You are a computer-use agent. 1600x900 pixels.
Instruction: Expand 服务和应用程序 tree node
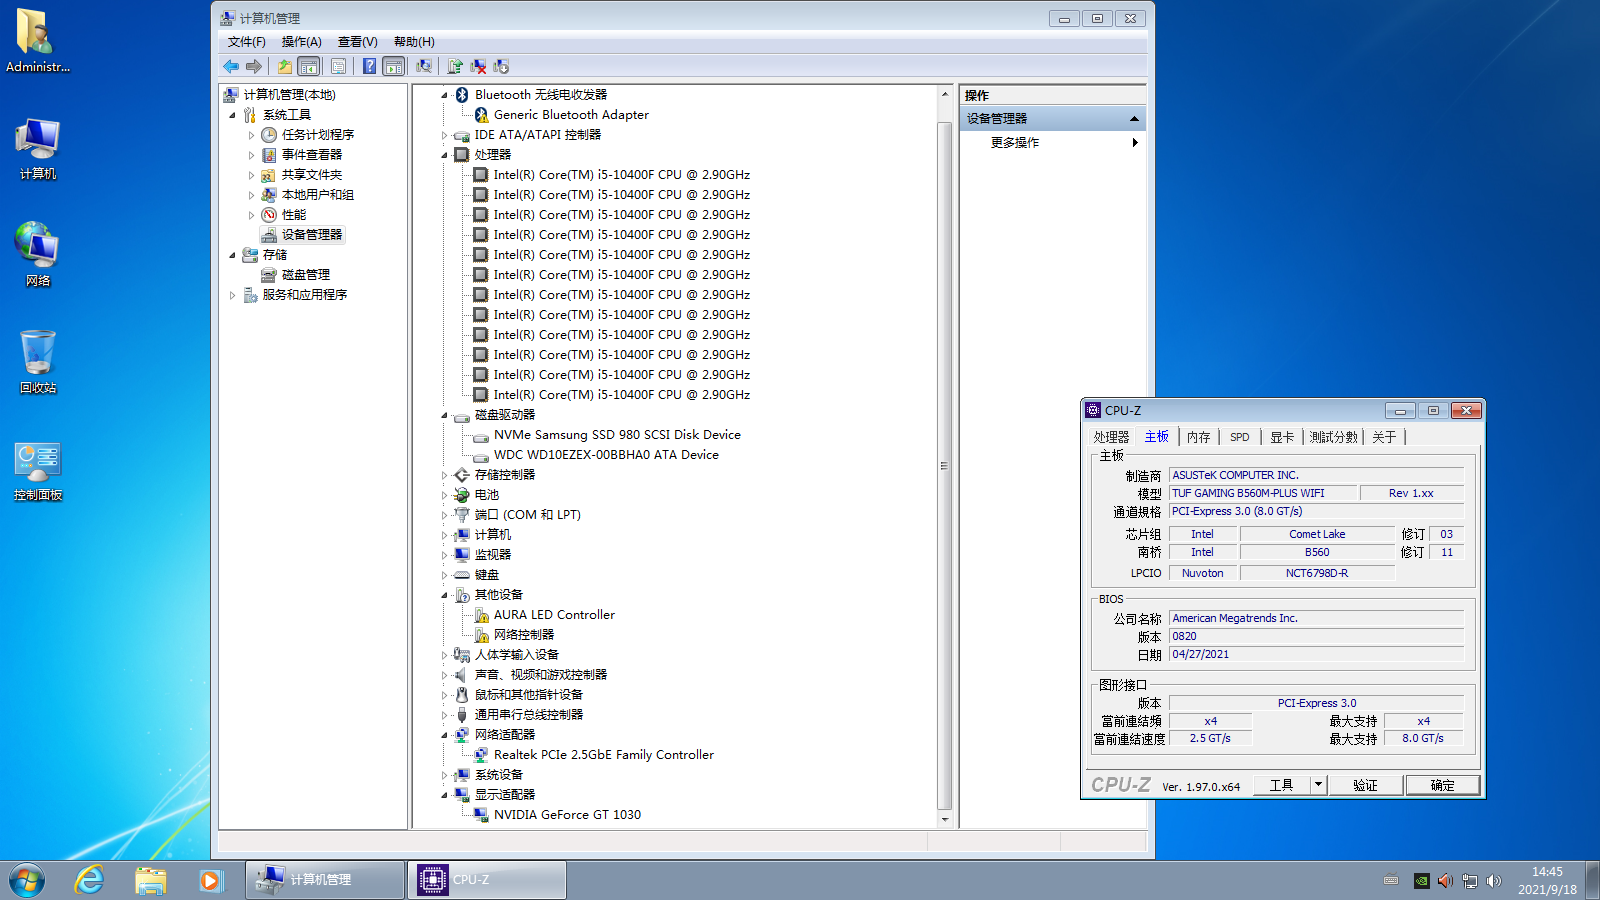pyautogui.click(x=233, y=295)
